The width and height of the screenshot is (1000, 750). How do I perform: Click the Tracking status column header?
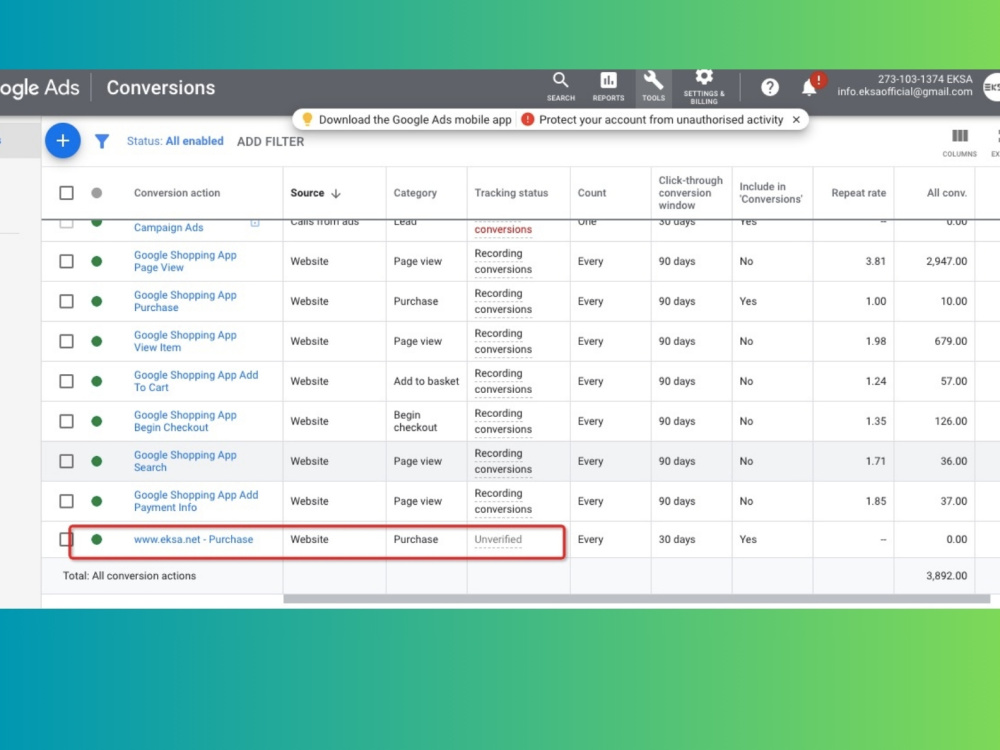511,193
